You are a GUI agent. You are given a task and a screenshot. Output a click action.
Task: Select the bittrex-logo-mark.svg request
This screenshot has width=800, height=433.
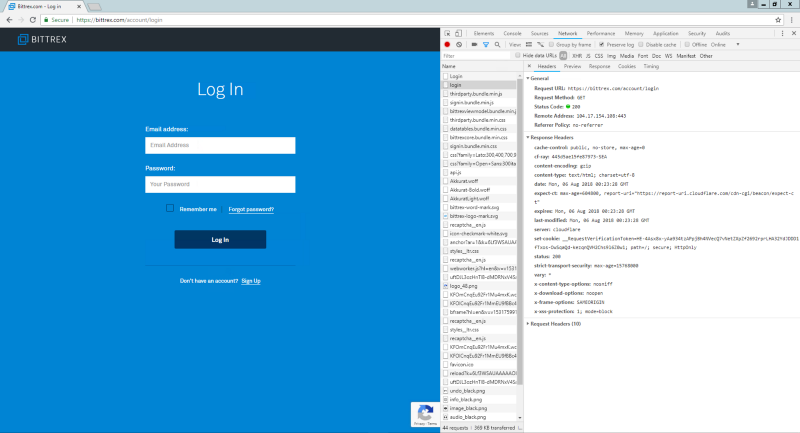(479, 216)
